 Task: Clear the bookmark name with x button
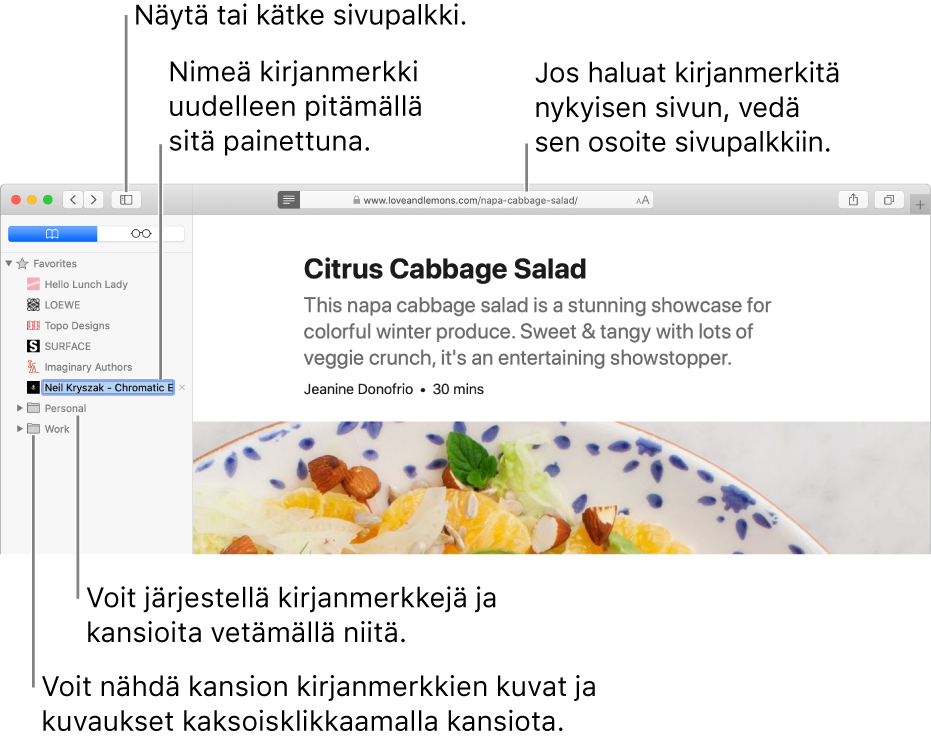[182, 388]
